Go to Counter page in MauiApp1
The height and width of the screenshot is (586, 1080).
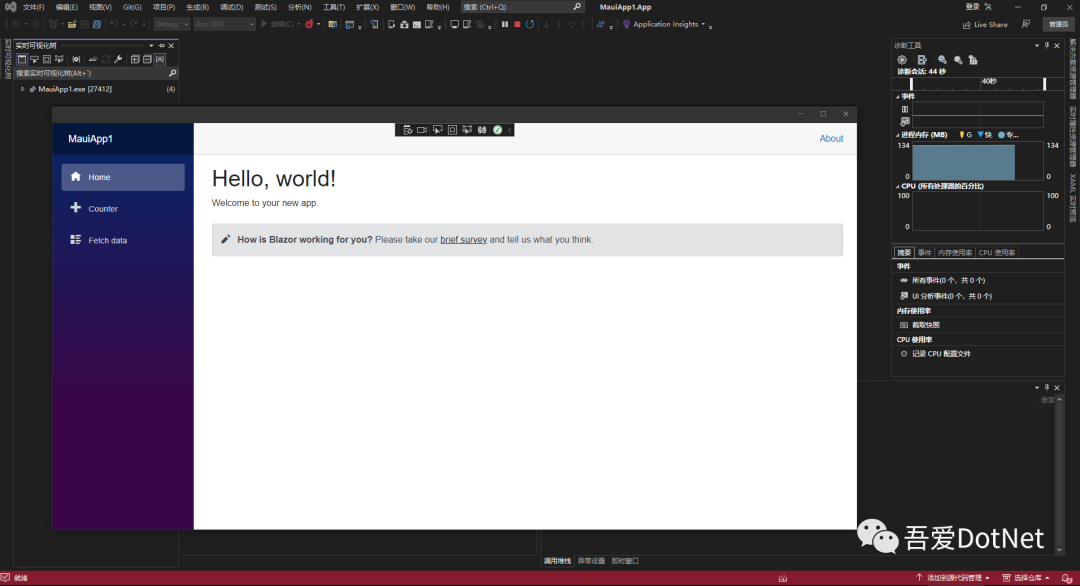click(123, 209)
